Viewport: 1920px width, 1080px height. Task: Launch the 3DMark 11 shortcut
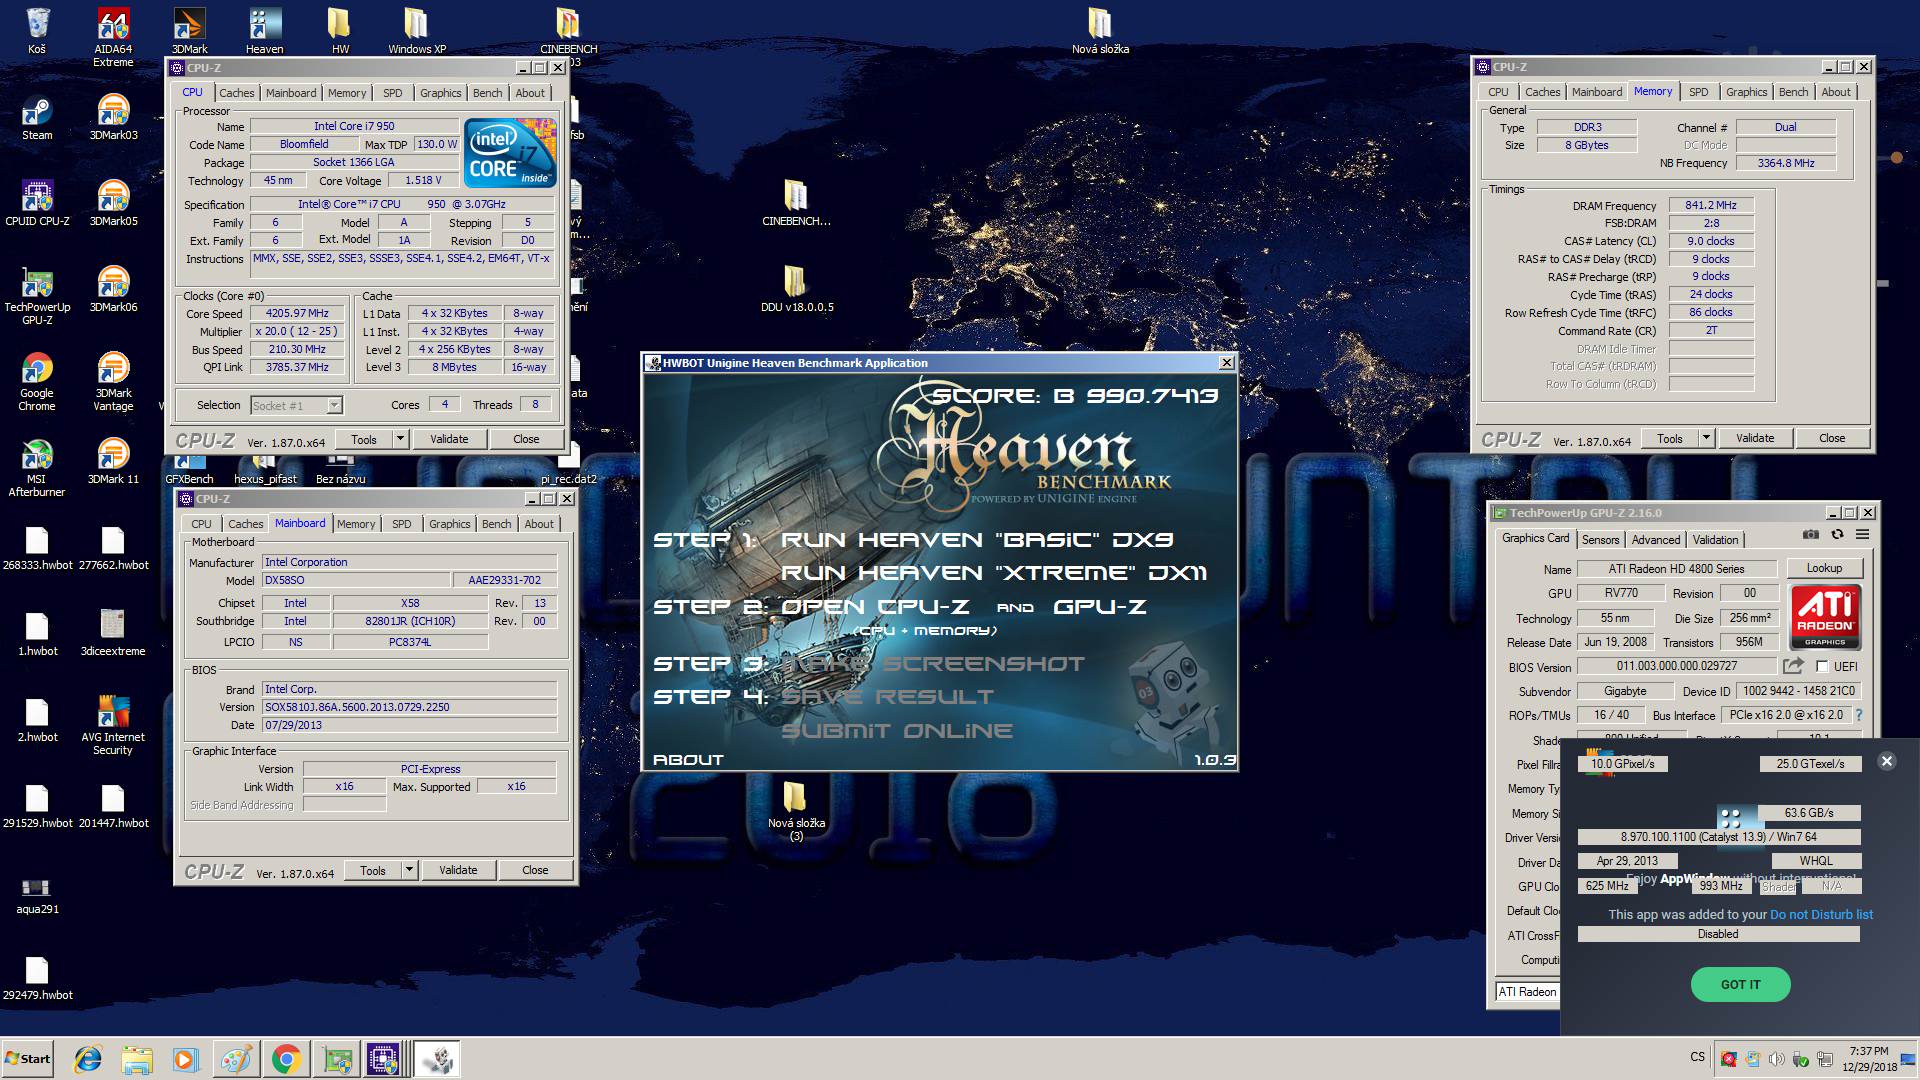113,461
